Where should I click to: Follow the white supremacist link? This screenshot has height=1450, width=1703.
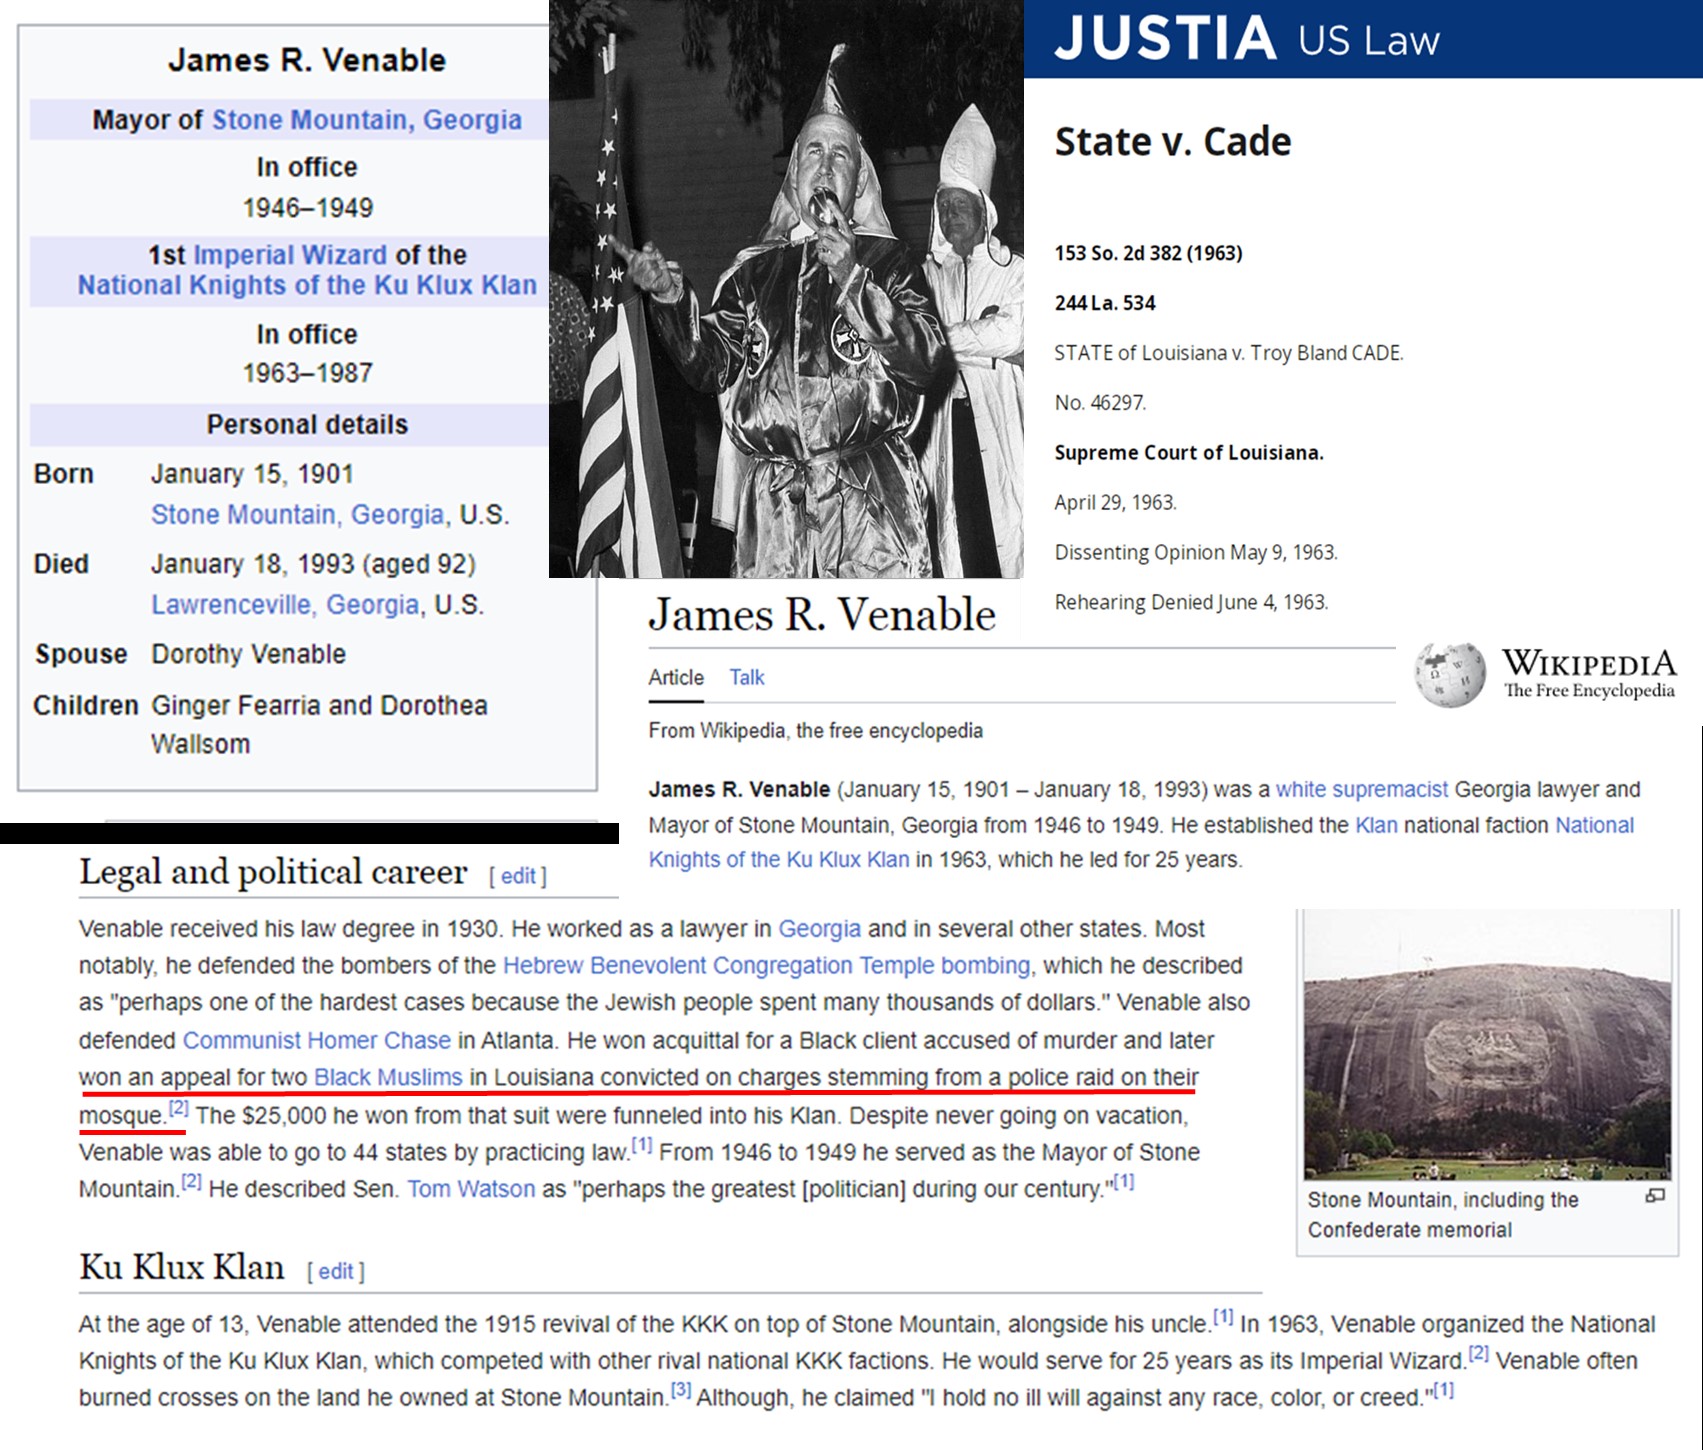(x=1362, y=789)
